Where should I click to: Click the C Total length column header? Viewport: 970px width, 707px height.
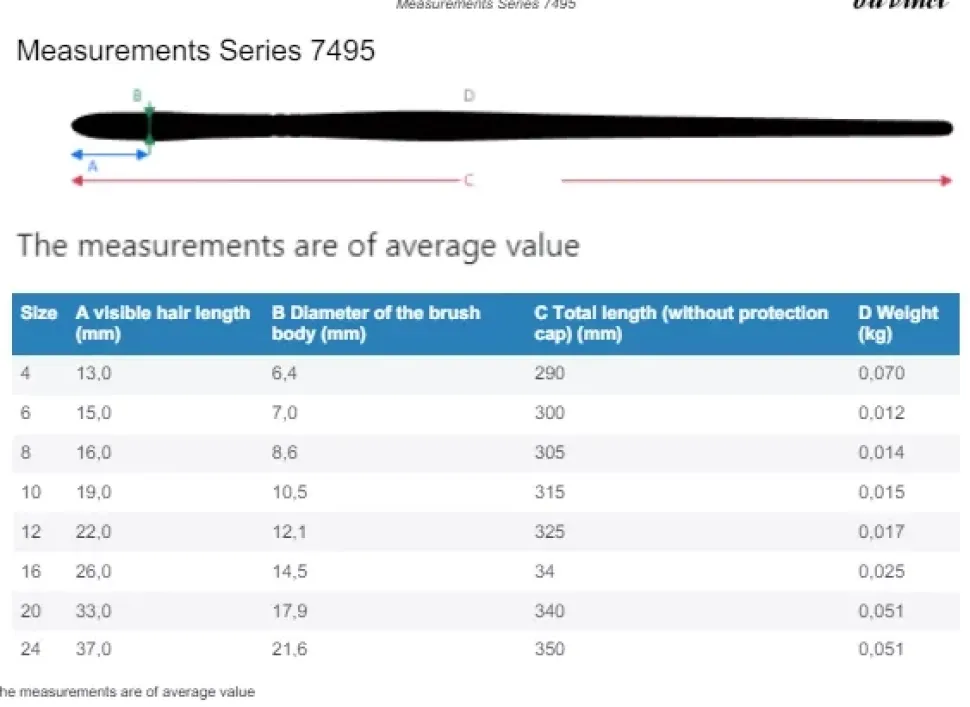coord(681,323)
